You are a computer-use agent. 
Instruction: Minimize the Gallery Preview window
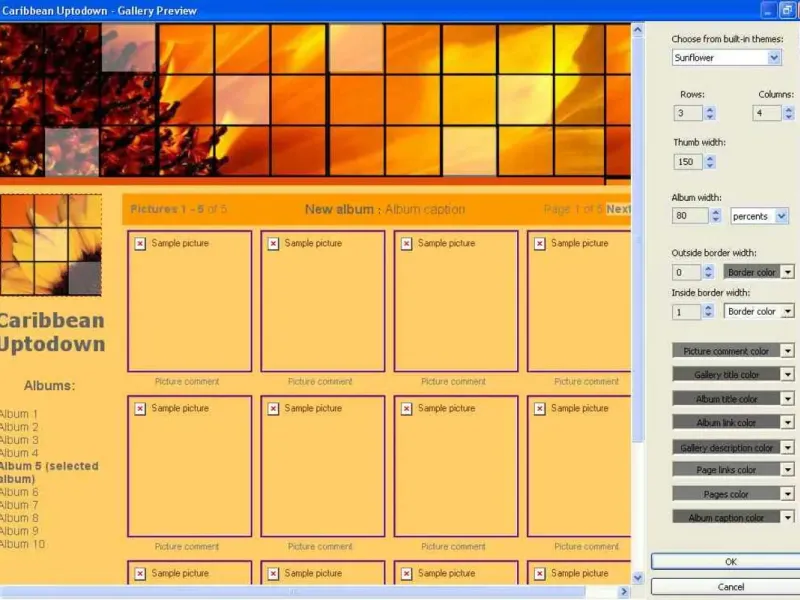[x=768, y=10]
